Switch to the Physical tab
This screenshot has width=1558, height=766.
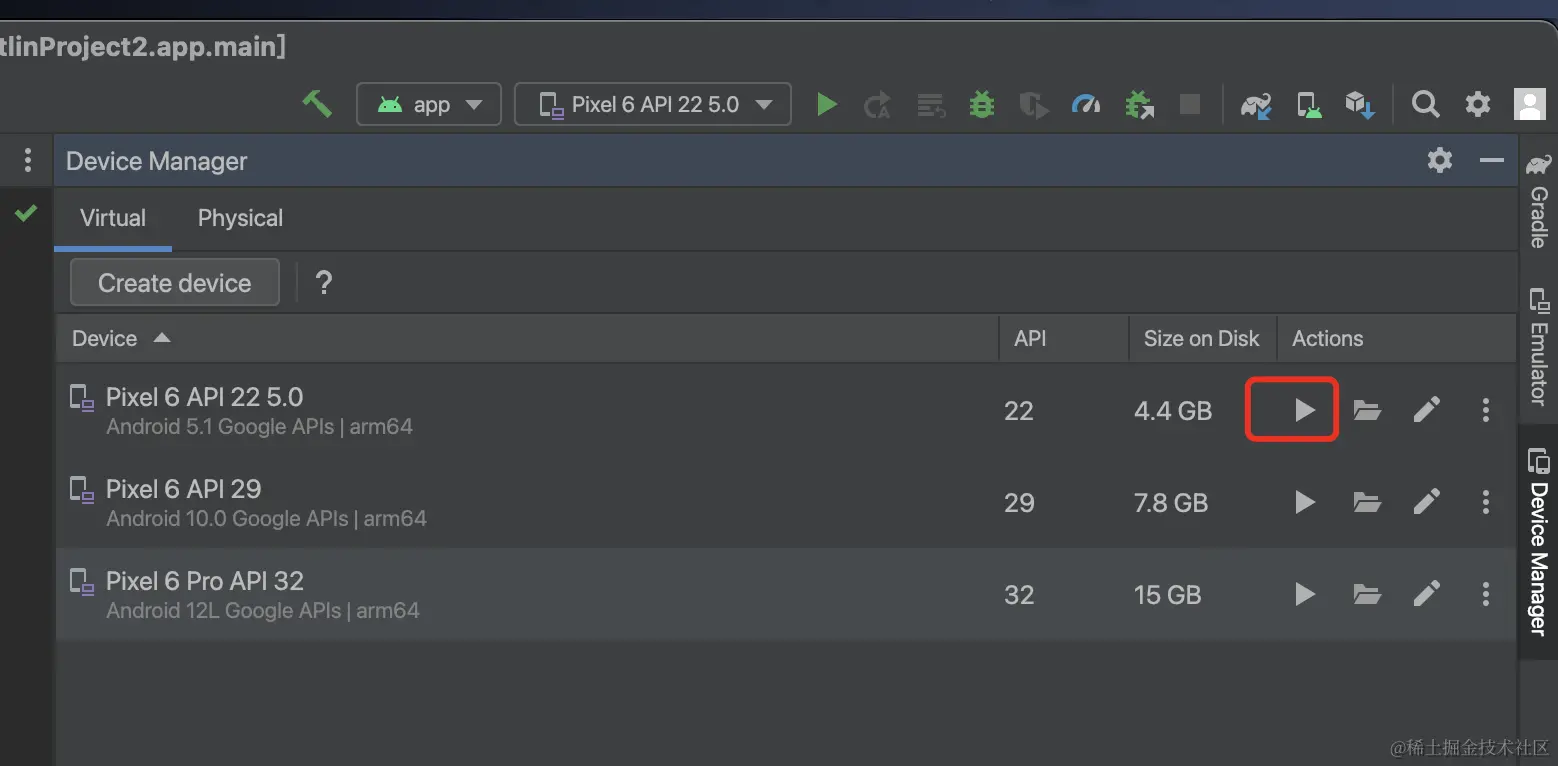[x=240, y=218]
